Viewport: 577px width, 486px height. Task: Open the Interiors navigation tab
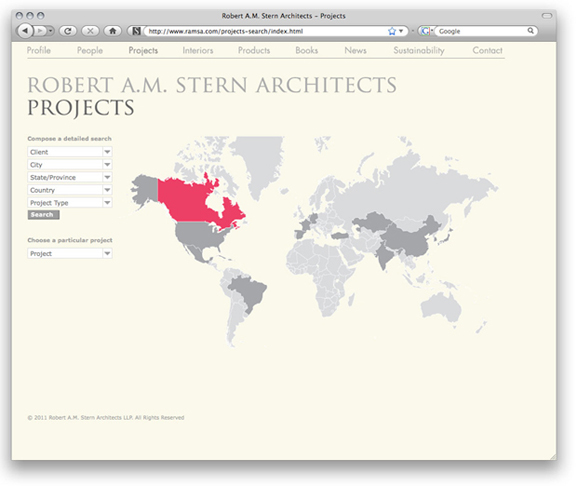198,50
